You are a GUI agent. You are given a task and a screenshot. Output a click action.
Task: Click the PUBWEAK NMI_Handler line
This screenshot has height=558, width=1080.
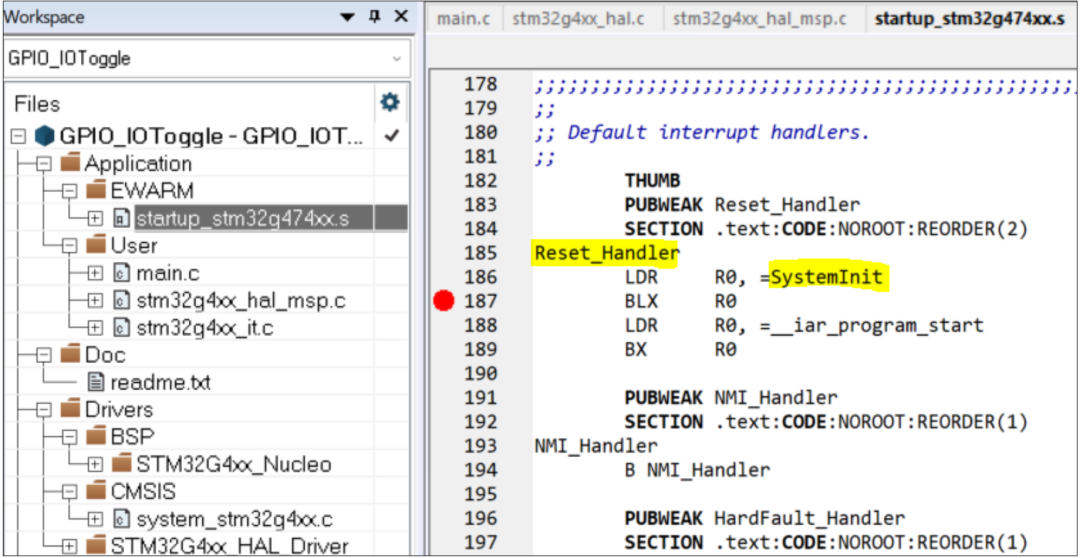pos(731,397)
